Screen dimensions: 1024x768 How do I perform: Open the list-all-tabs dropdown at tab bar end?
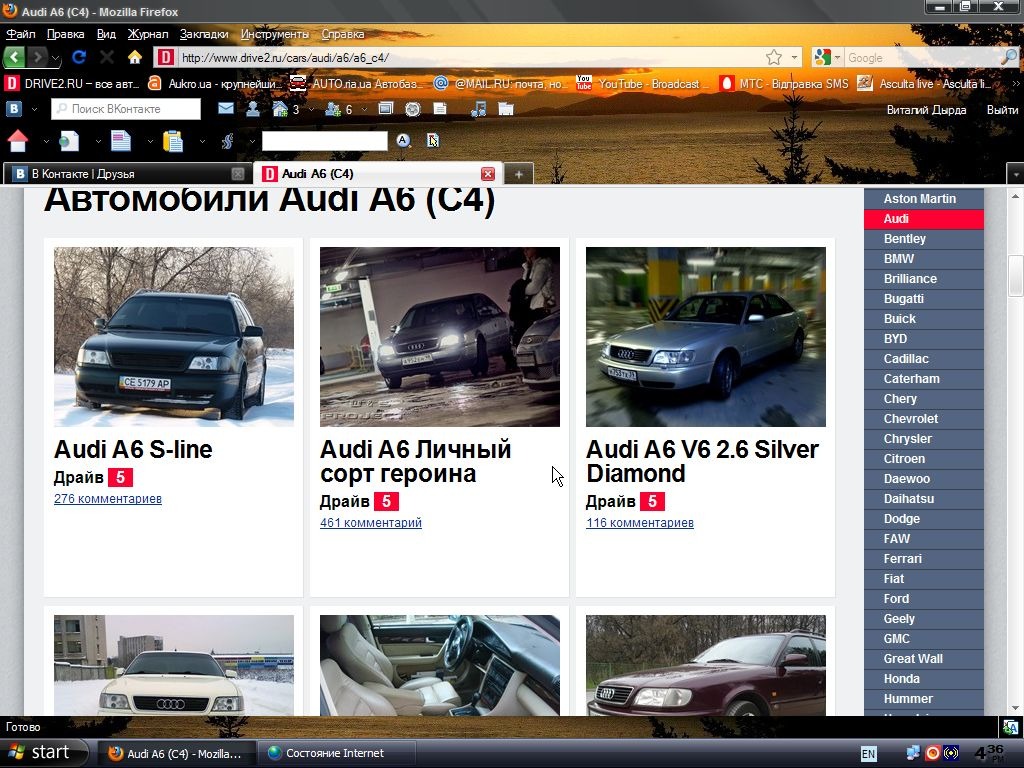[1016, 174]
